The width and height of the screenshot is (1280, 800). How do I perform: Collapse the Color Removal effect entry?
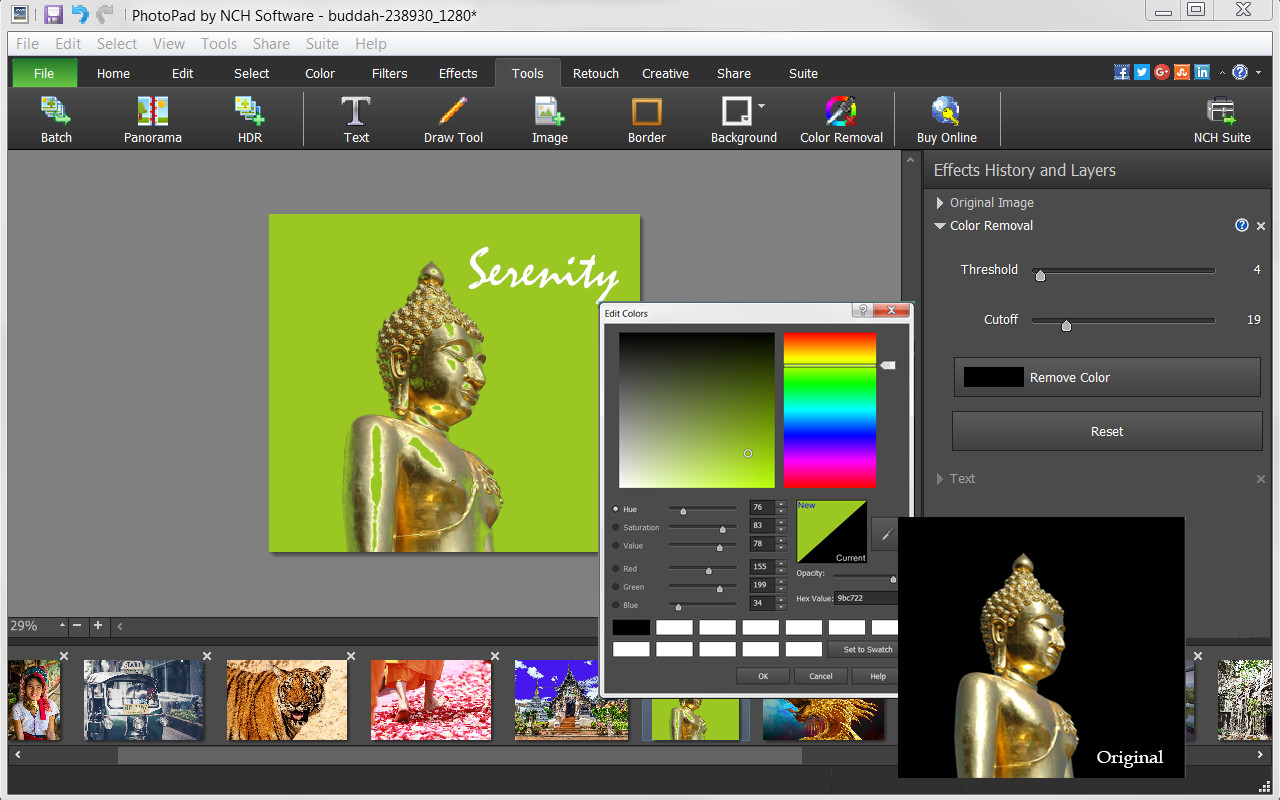(x=939, y=225)
